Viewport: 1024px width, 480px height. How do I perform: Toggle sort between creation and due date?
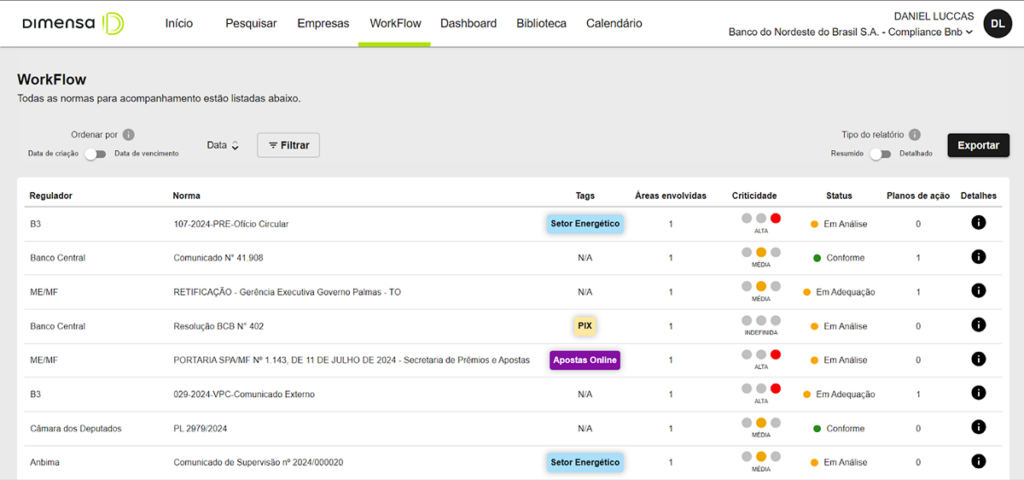pos(95,154)
